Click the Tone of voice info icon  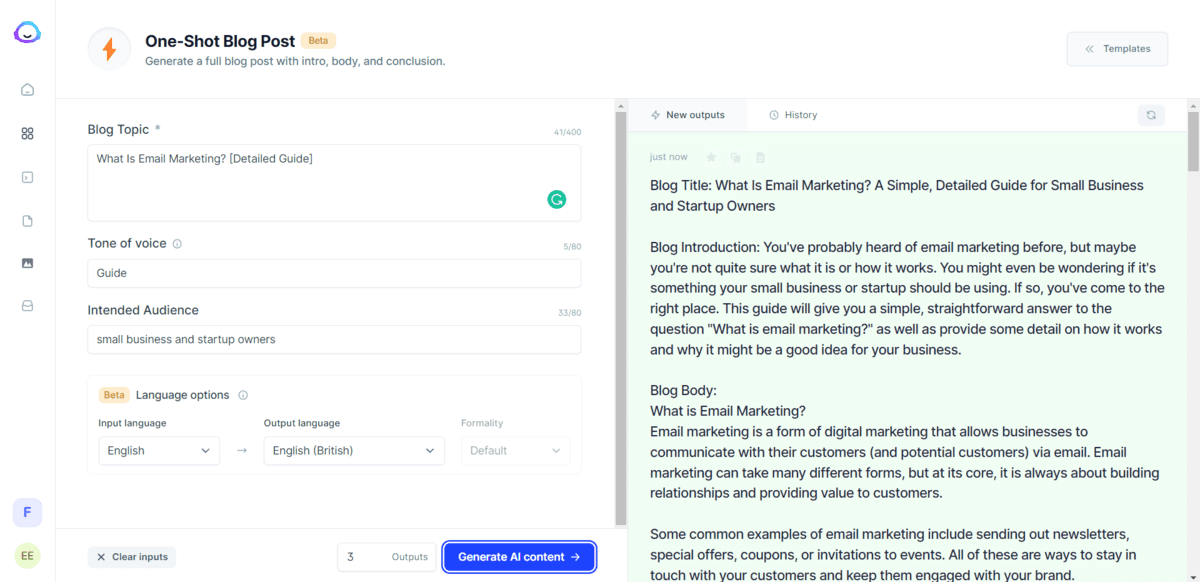point(177,243)
